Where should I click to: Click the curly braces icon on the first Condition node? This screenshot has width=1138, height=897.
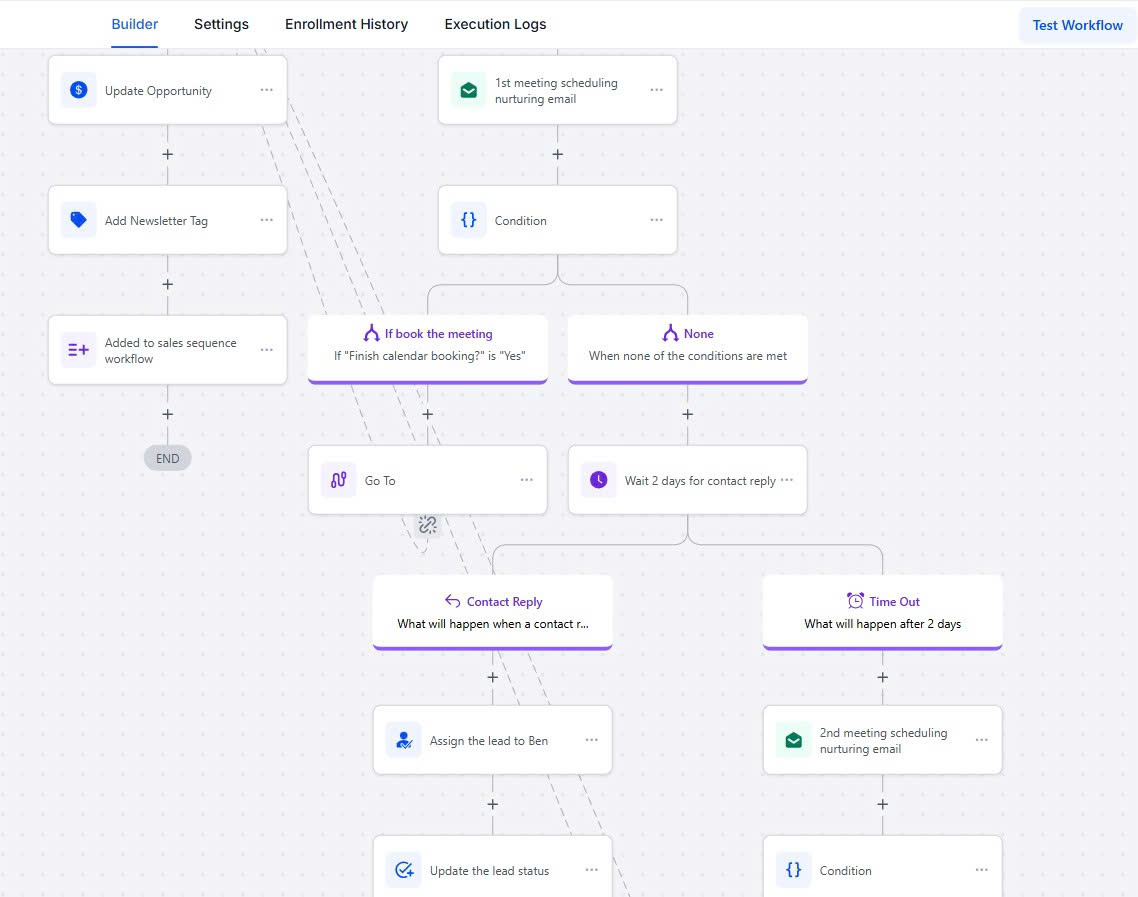point(469,220)
